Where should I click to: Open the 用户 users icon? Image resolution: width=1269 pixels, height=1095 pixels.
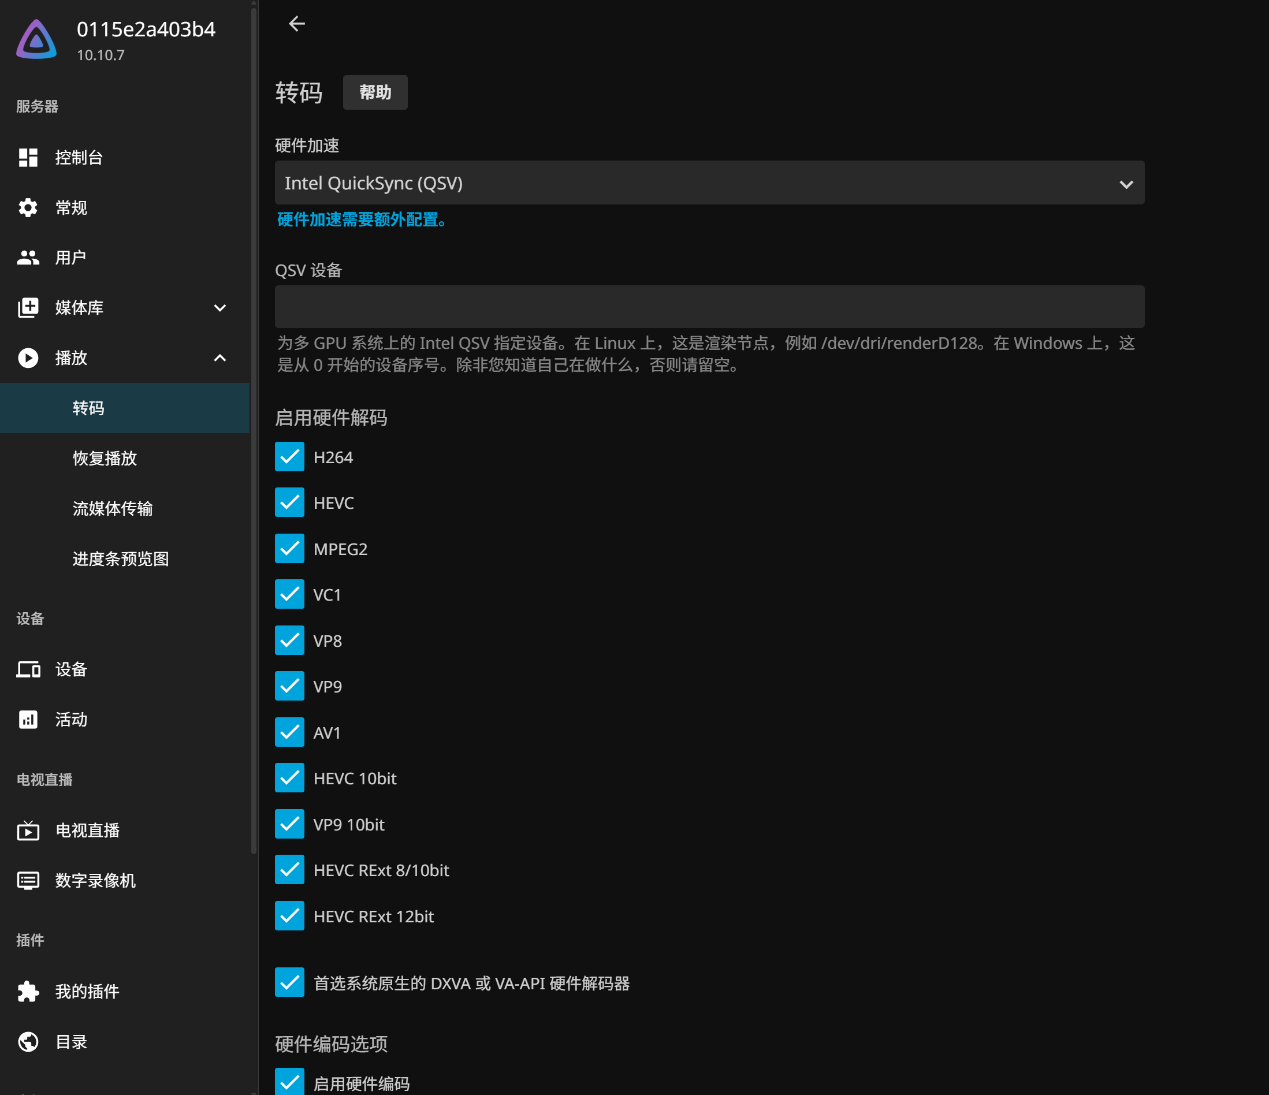click(x=28, y=258)
